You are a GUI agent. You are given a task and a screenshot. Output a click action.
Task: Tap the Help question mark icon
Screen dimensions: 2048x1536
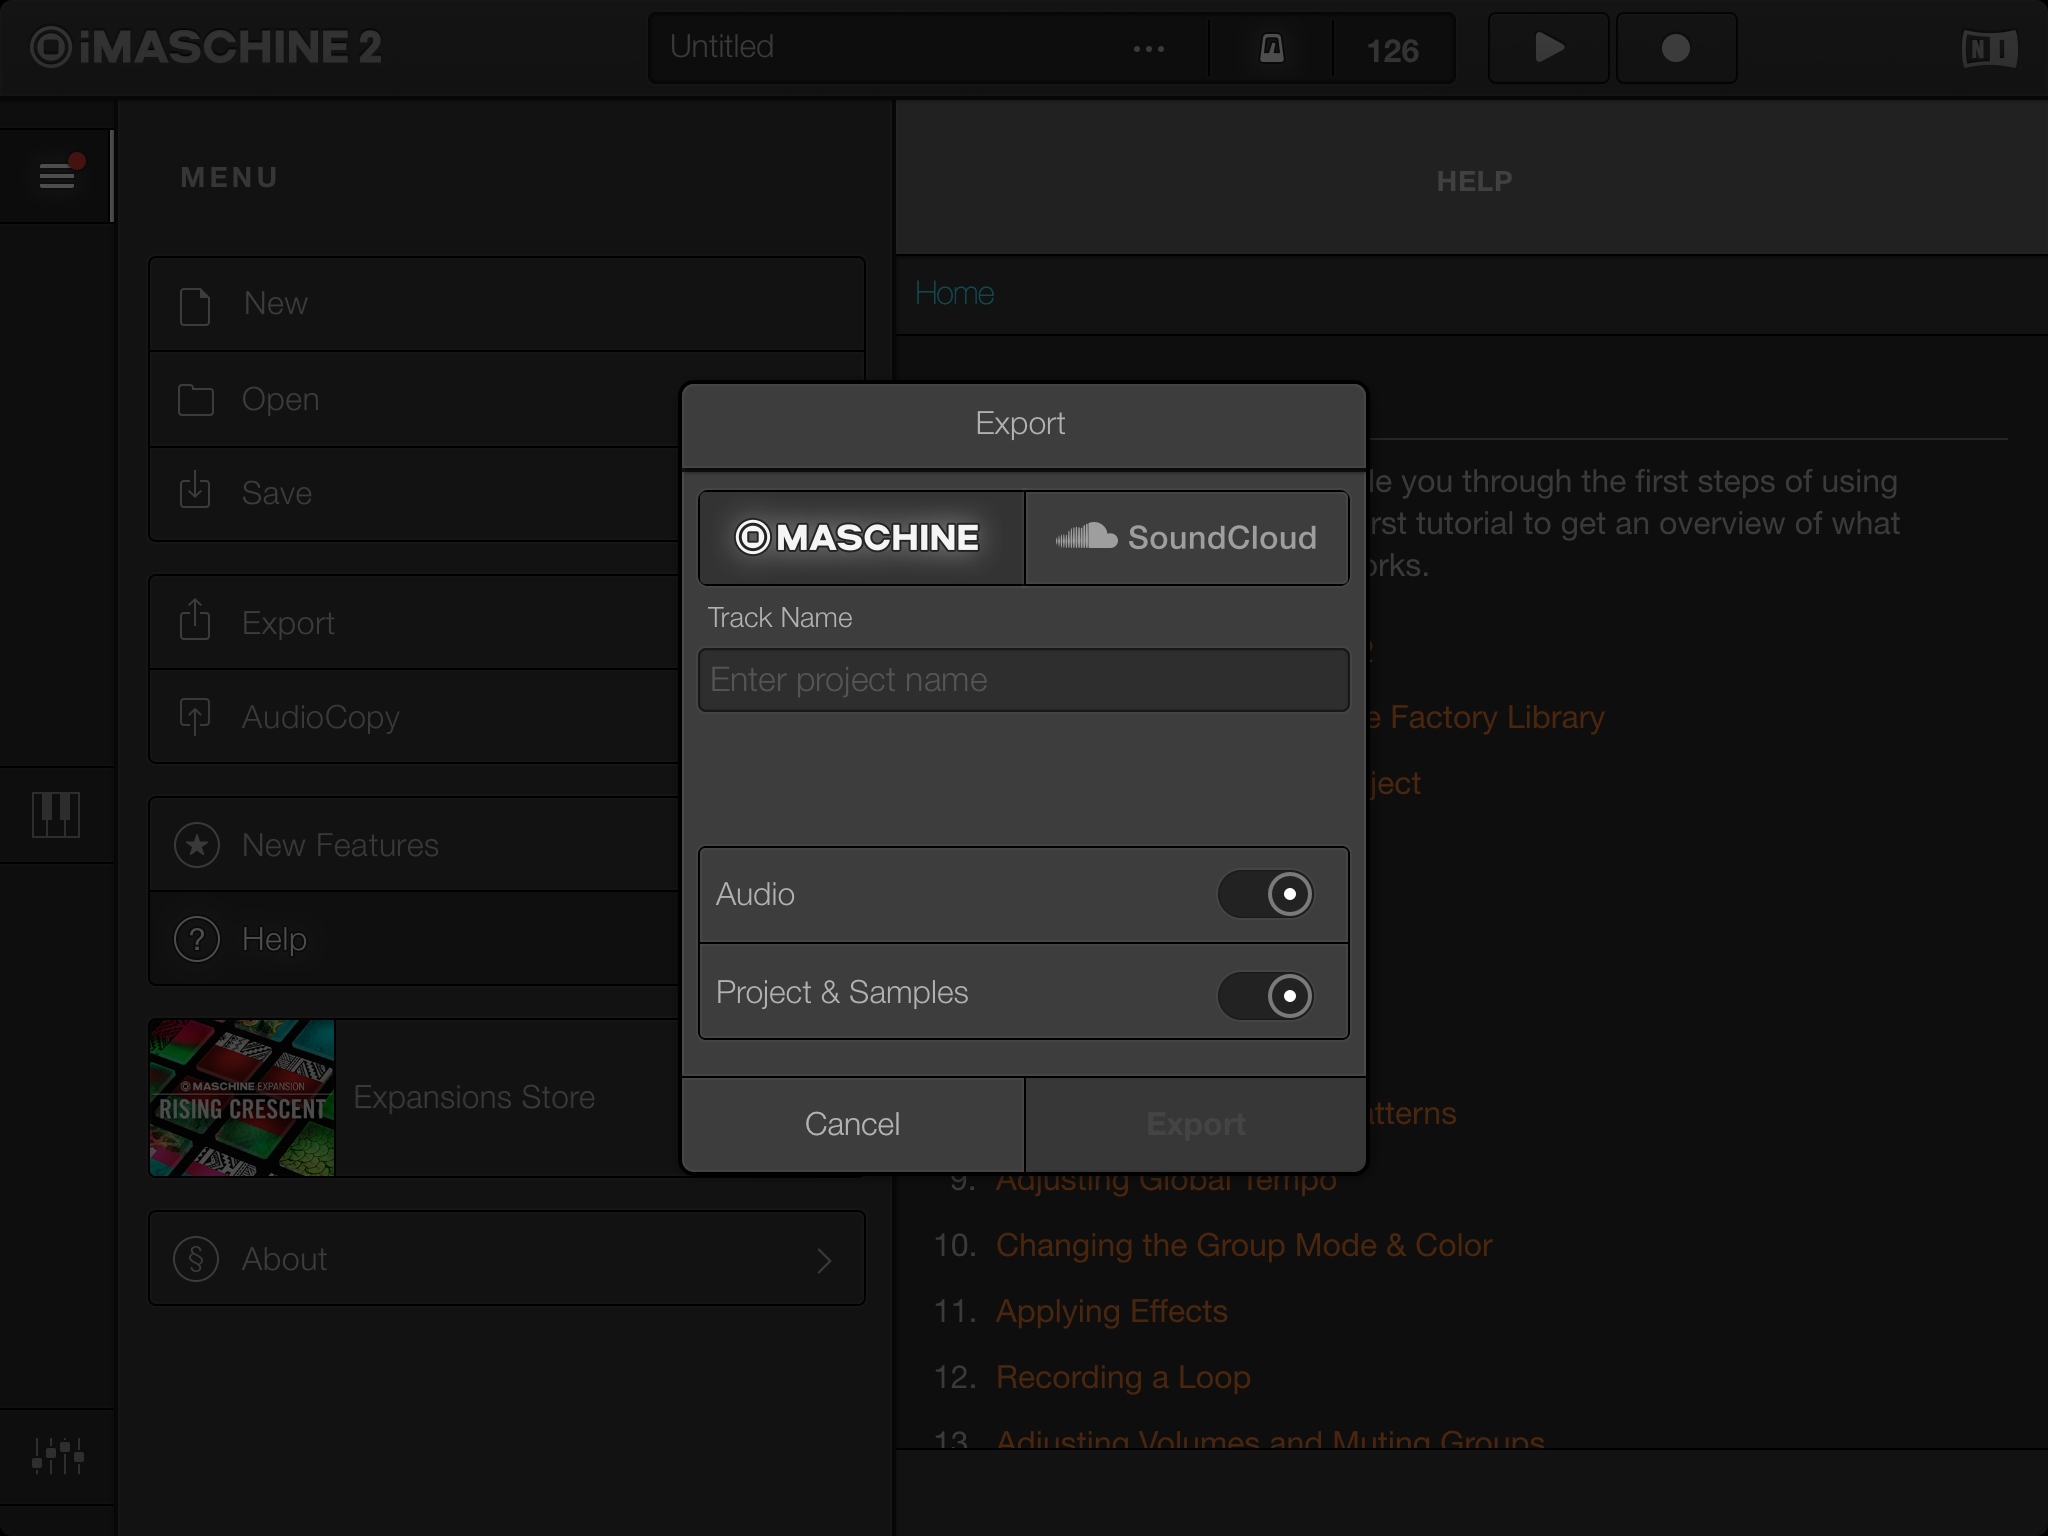(197, 939)
